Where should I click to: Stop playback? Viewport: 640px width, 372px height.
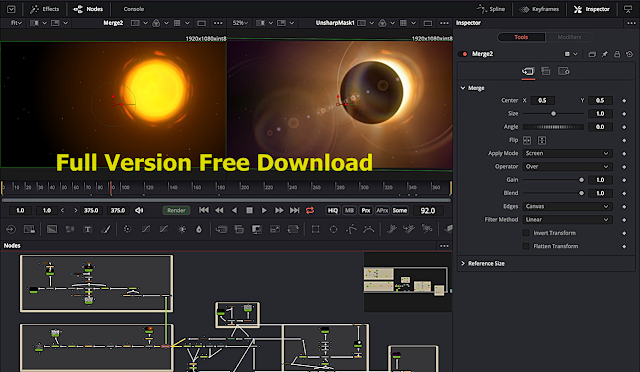point(249,210)
